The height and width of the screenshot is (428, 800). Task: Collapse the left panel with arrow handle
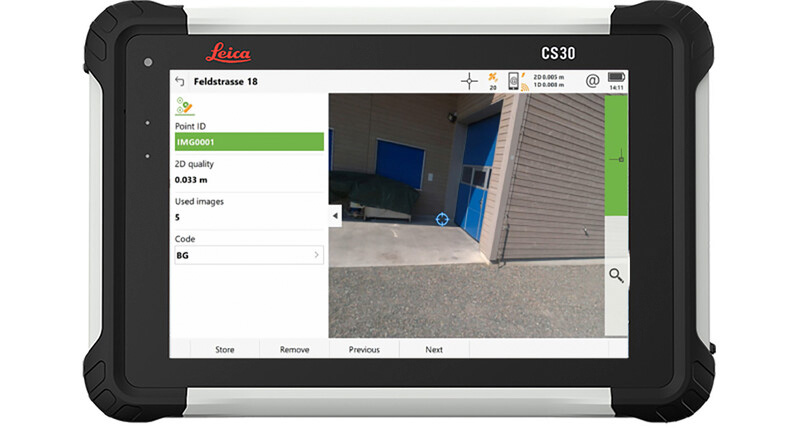(x=335, y=215)
